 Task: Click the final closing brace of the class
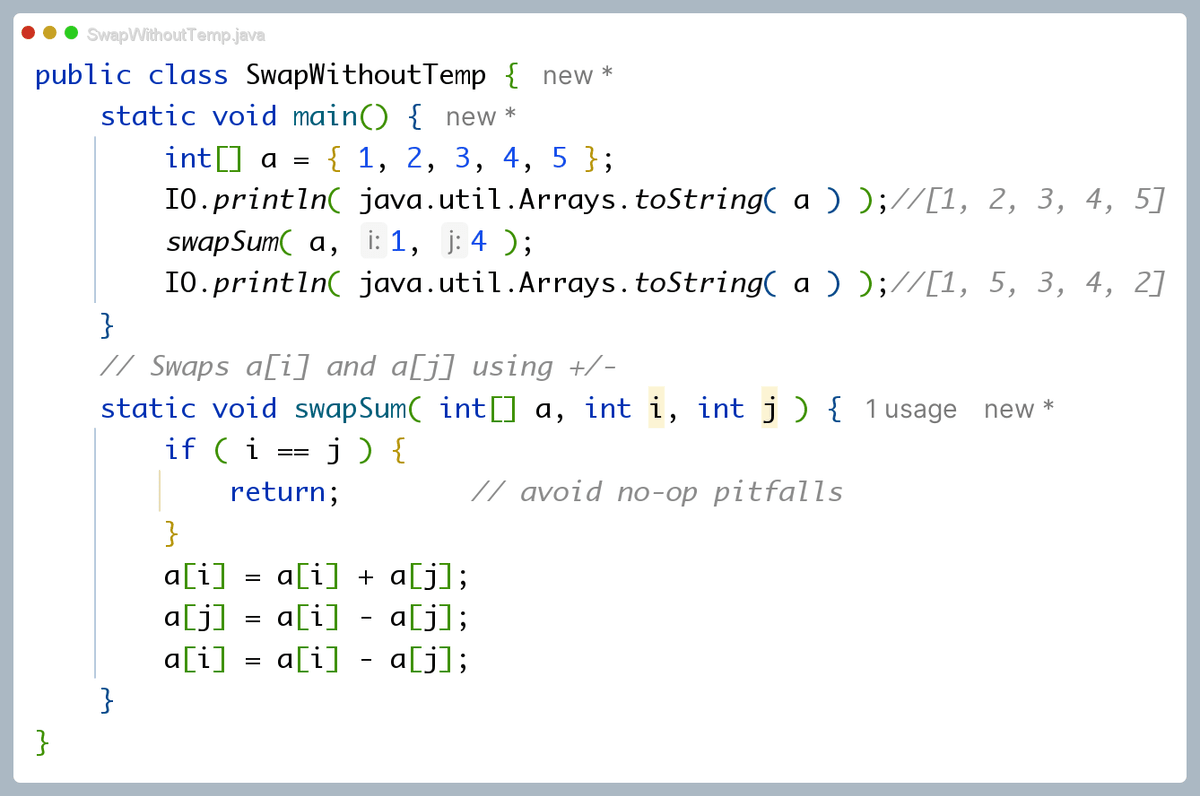tap(42, 741)
